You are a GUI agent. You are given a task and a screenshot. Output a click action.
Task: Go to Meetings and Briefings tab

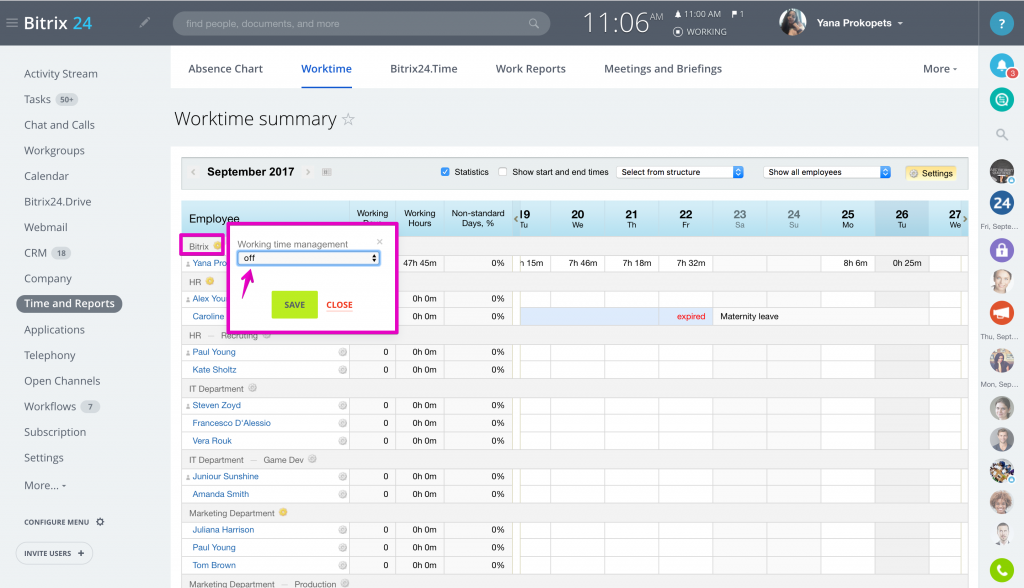coord(663,69)
